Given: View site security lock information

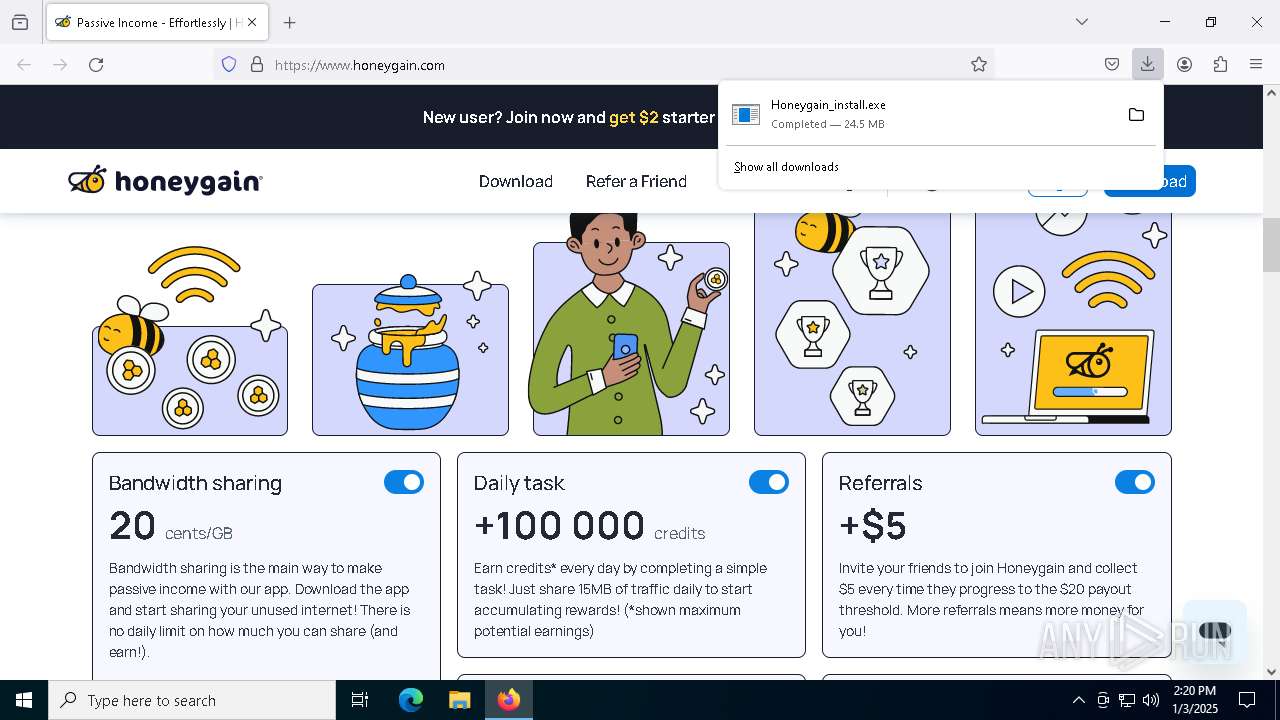Looking at the screenshot, I should coord(257,65).
